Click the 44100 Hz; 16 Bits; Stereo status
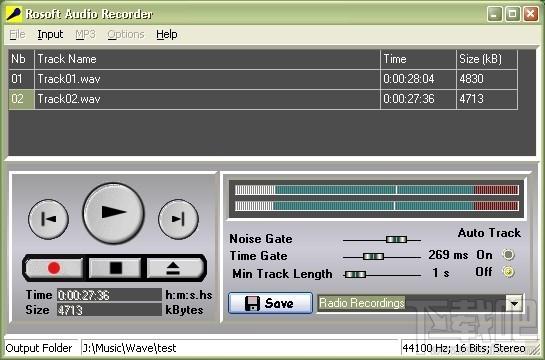The height and width of the screenshot is (360, 545). [464, 348]
